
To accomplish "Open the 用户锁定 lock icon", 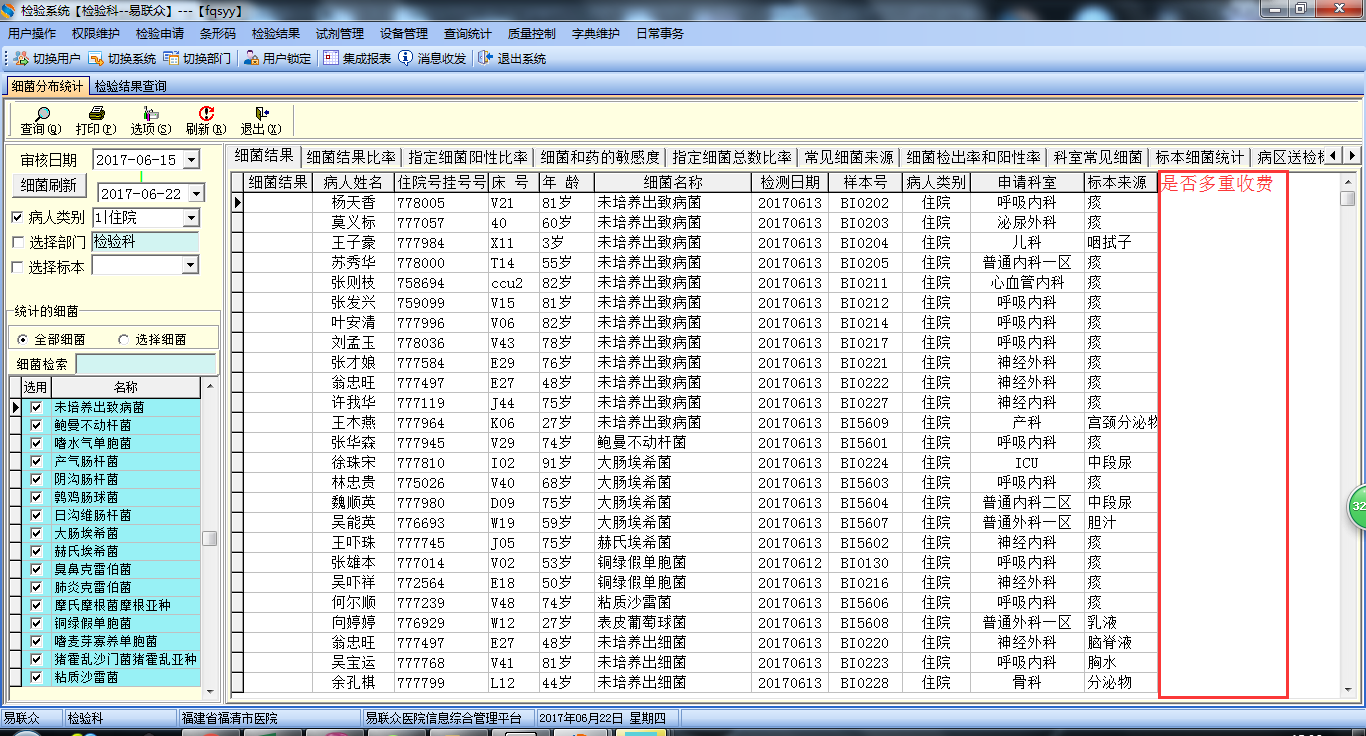I will click(252, 58).
